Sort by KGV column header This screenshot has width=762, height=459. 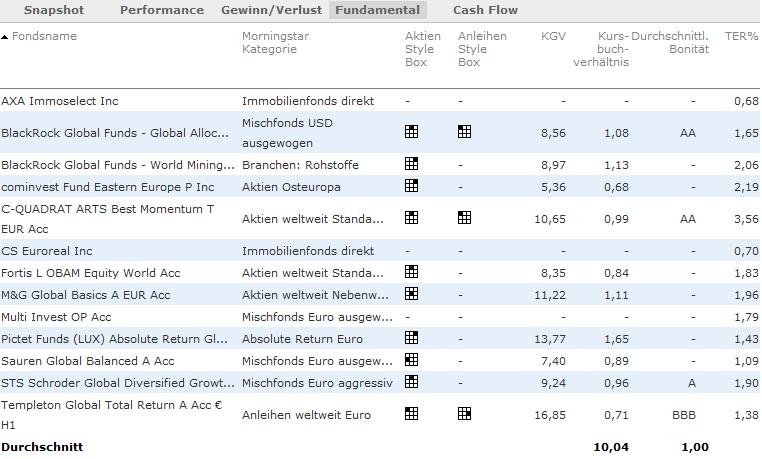pos(553,37)
